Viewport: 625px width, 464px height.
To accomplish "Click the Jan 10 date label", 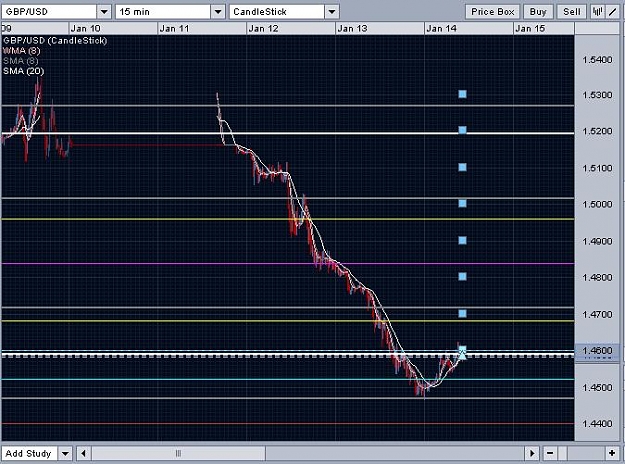I will coord(85,29).
